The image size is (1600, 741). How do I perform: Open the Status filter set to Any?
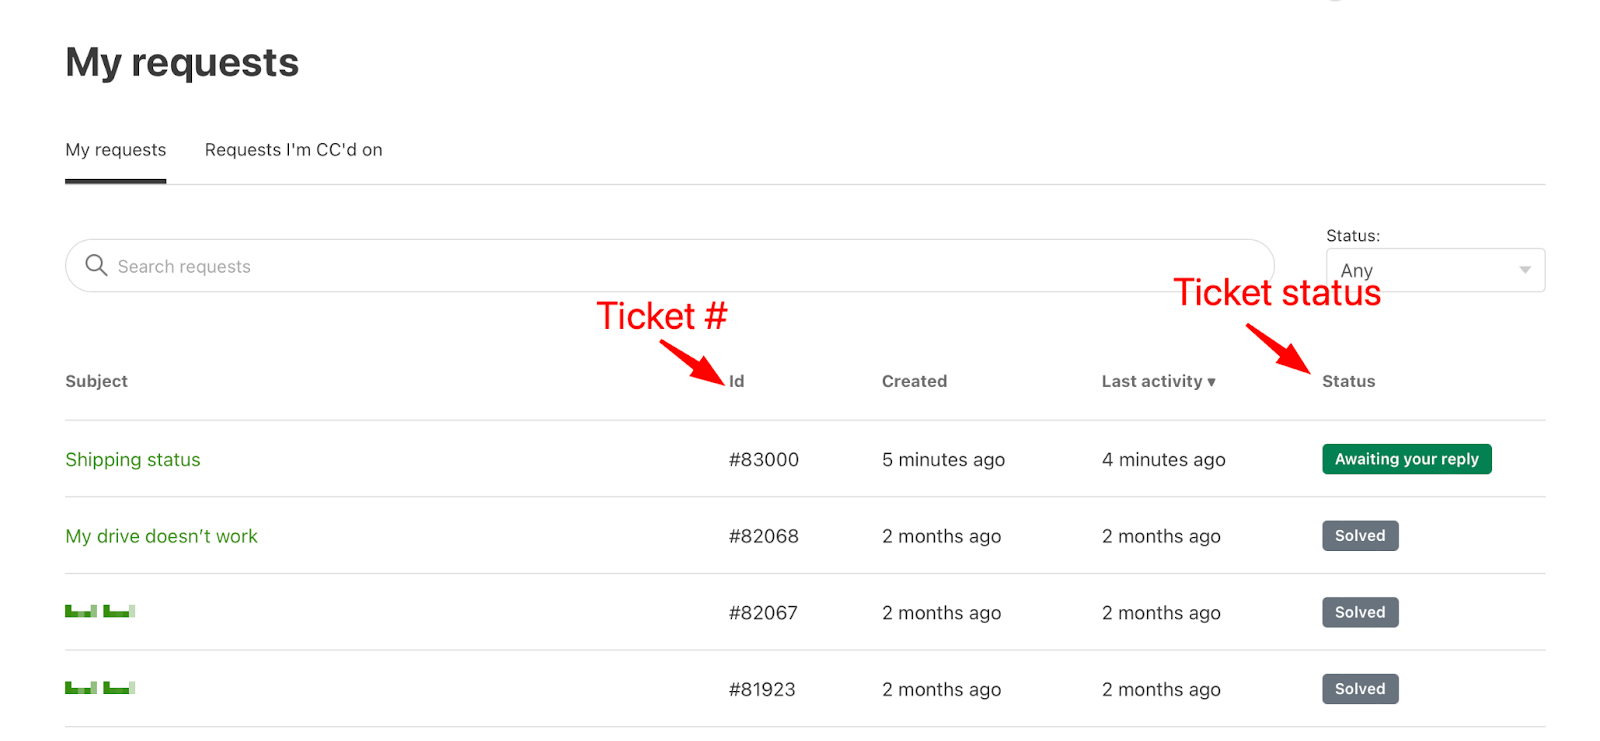tap(1435, 270)
